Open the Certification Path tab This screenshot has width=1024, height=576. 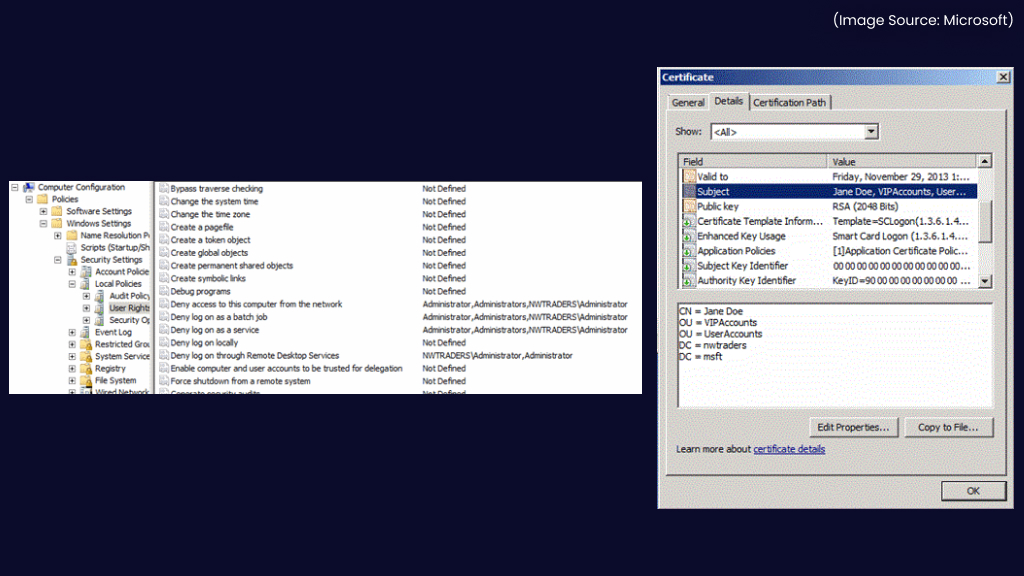[x=789, y=102]
